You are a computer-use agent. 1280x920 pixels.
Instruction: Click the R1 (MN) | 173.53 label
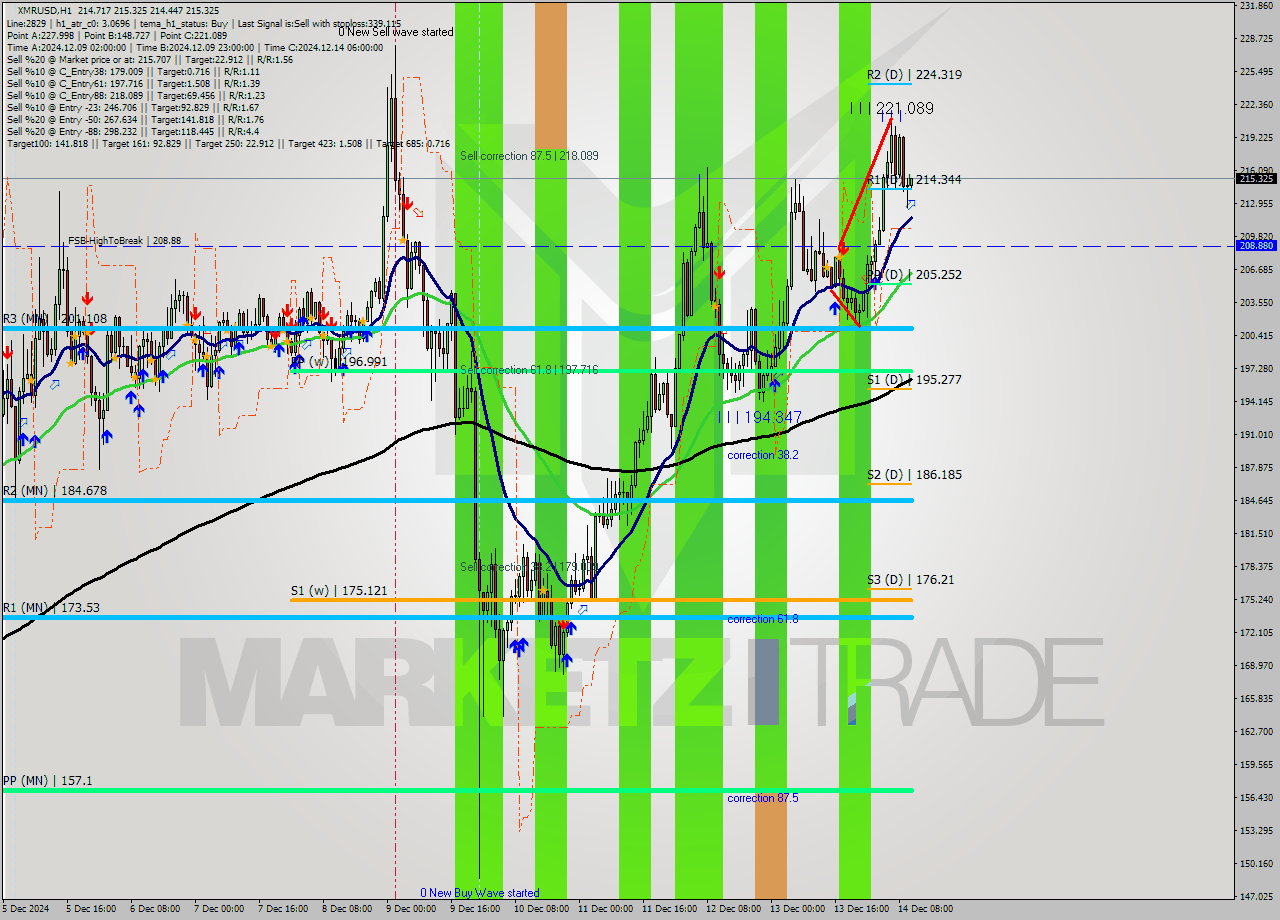[51, 608]
